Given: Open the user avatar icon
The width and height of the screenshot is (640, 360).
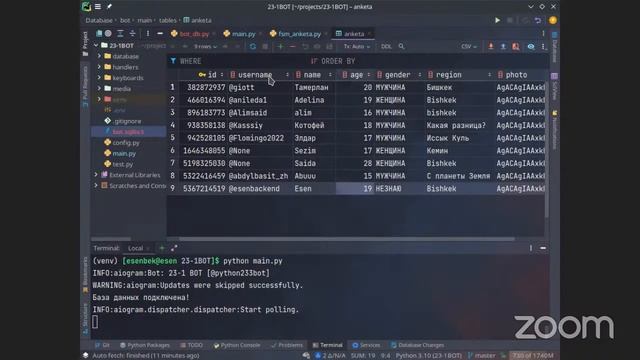Looking at the screenshot, I should click(x=553, y=20).
